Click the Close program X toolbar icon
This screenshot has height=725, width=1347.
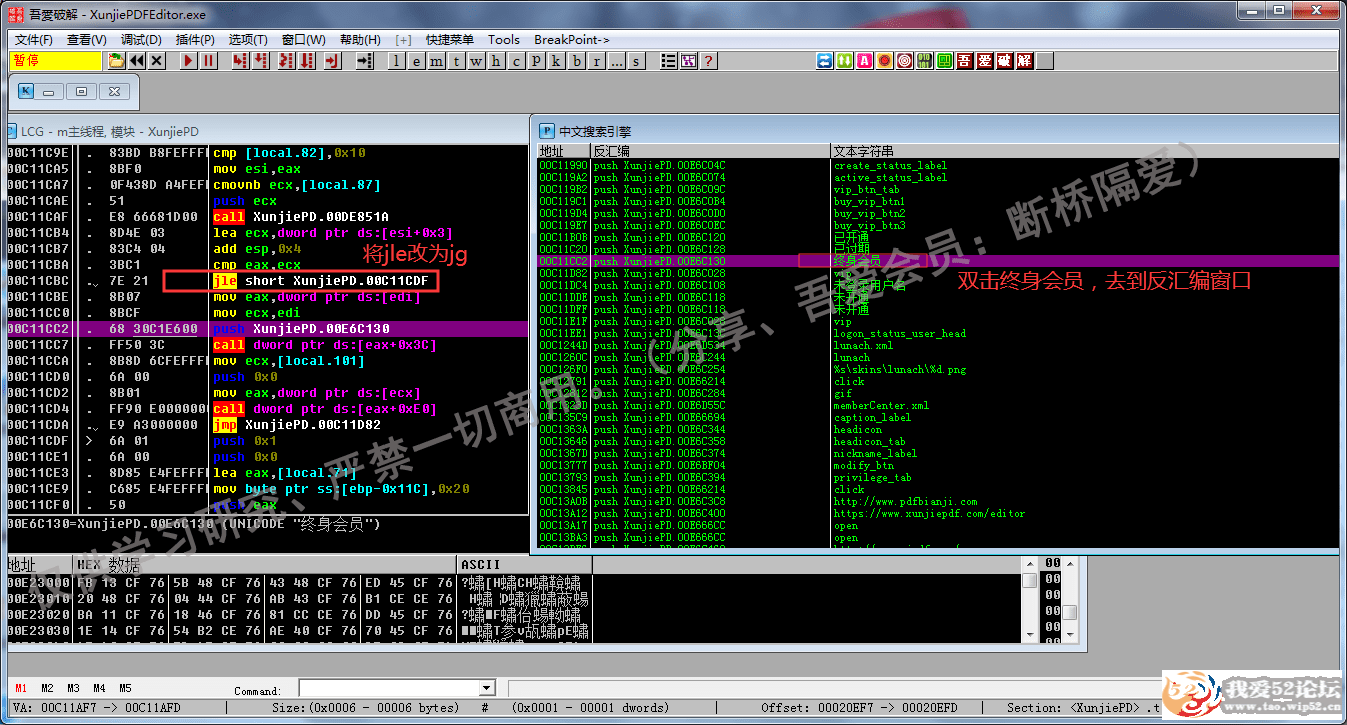pos(157,61)
